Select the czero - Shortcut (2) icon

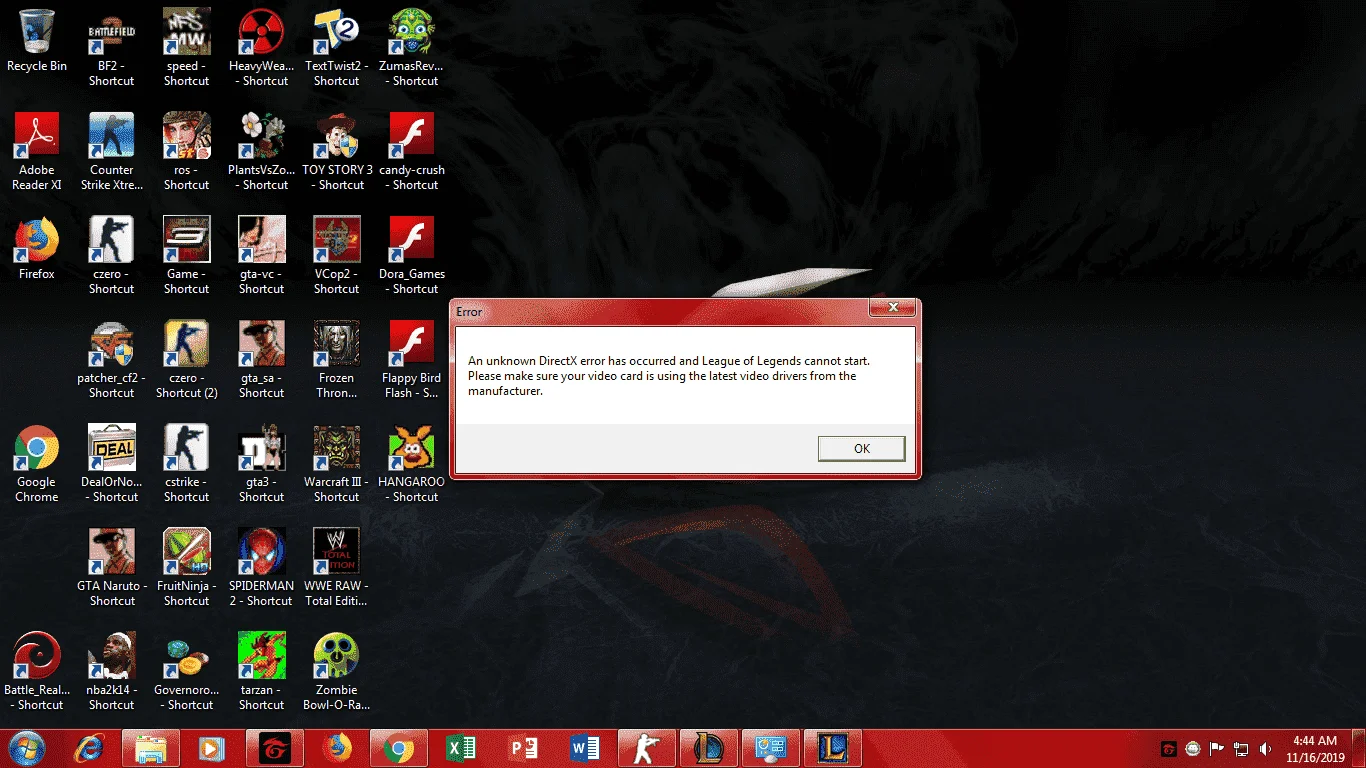pos(186,360)
